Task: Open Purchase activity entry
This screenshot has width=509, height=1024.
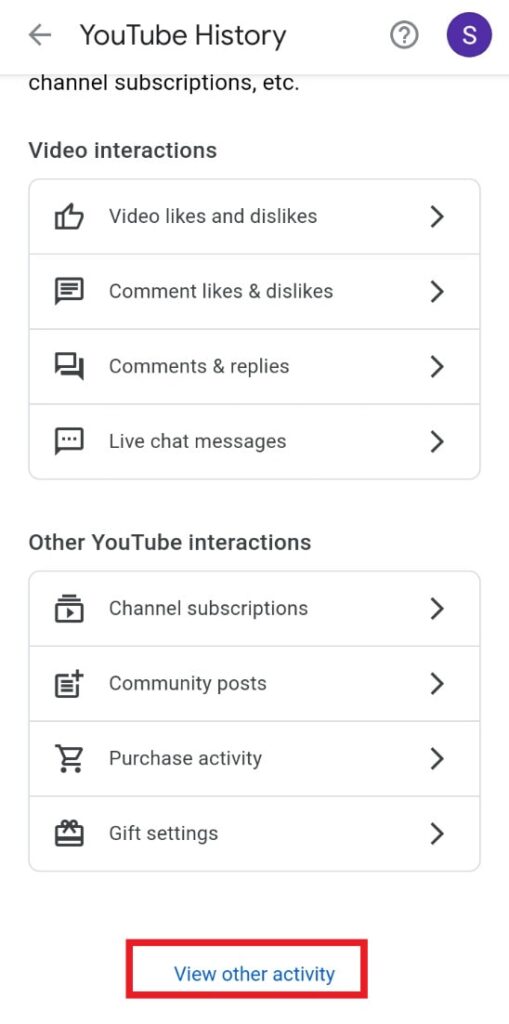Action: click(x=255, y=759)
